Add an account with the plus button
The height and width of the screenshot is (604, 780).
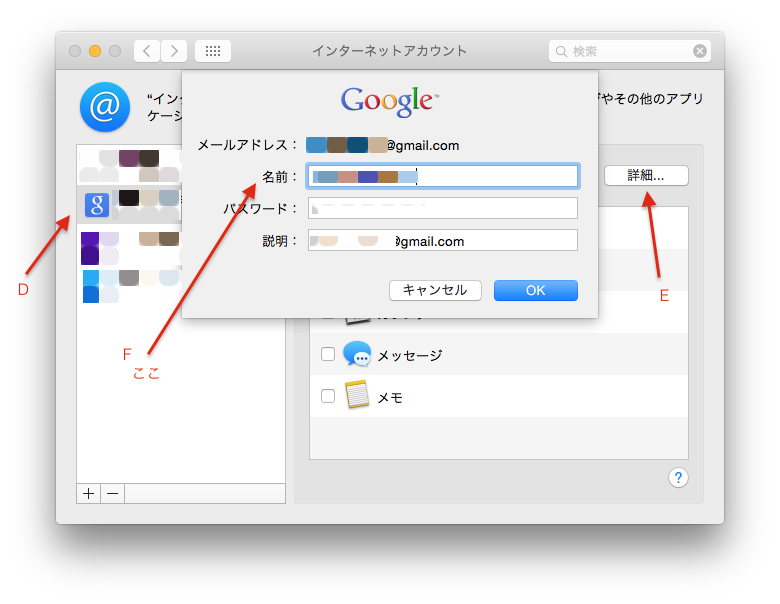click(89, 494)
